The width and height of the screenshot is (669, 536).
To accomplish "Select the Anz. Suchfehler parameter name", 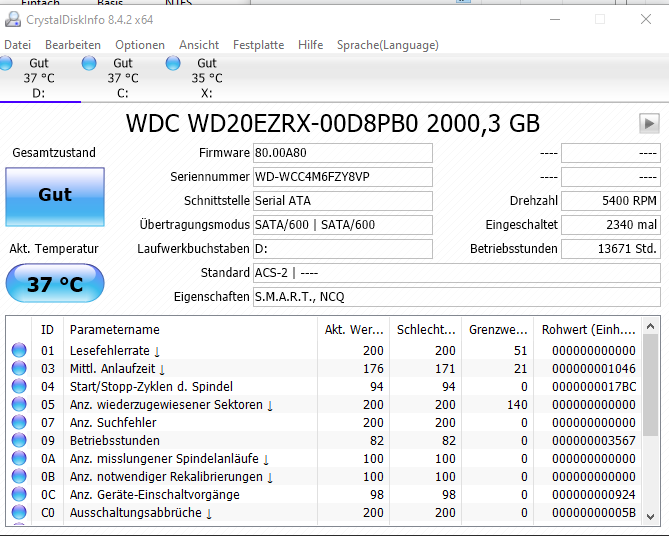I will (113, 422).
